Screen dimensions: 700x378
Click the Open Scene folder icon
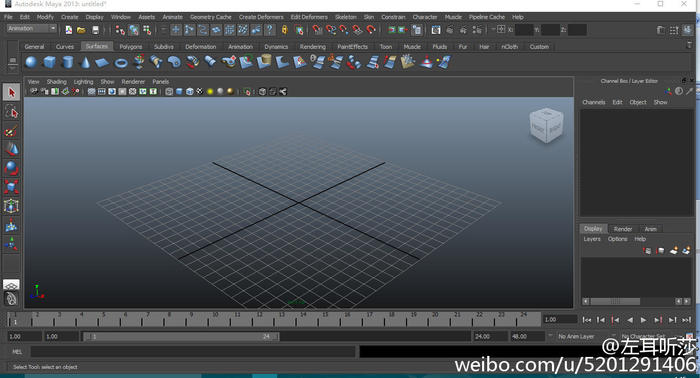[81, 30]
